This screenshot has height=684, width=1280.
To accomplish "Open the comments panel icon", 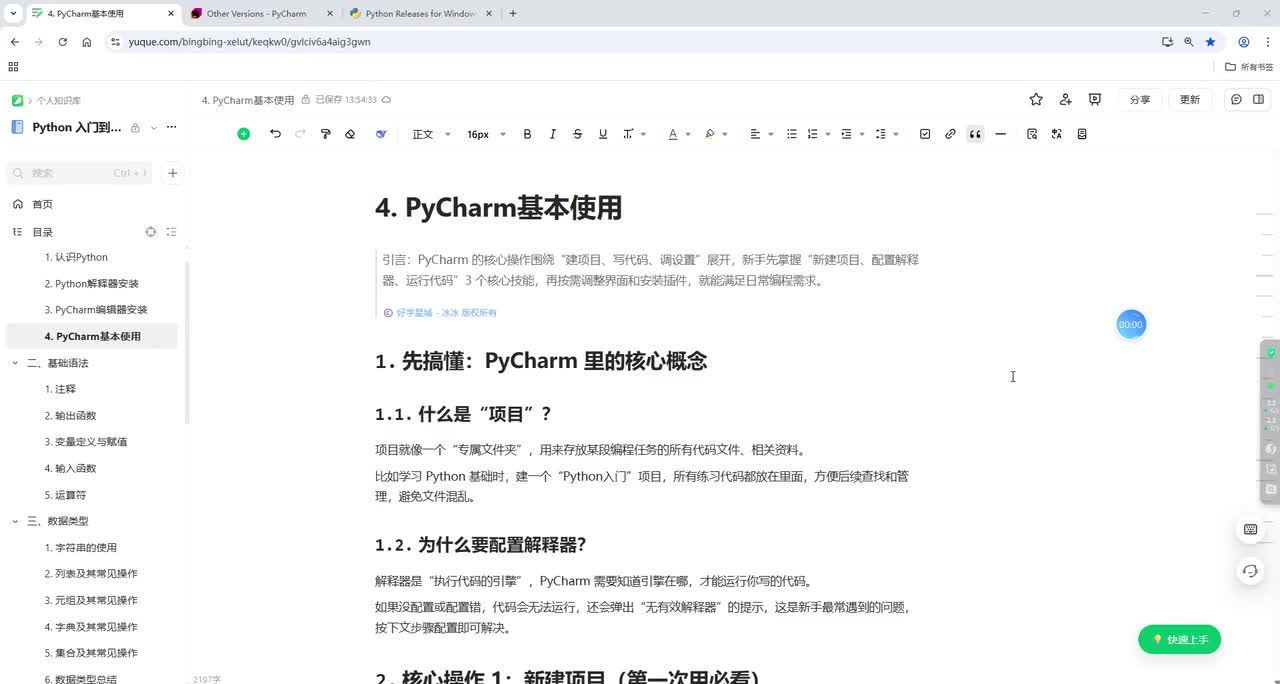I will click(1236, 99).
